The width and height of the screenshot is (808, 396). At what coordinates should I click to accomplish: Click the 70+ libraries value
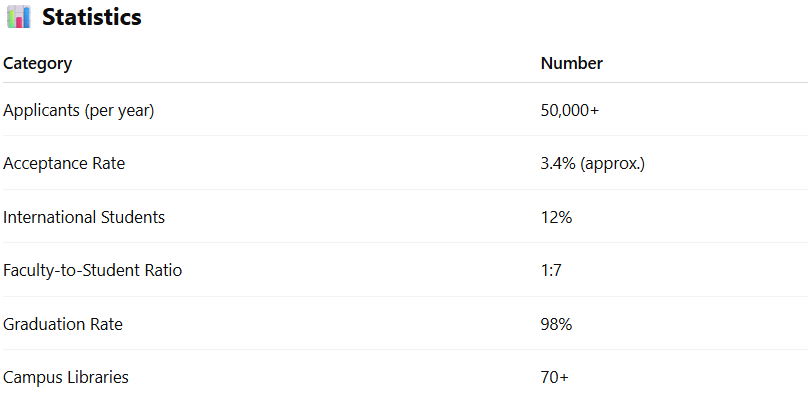pyautogui.click(x=554, y=377)
